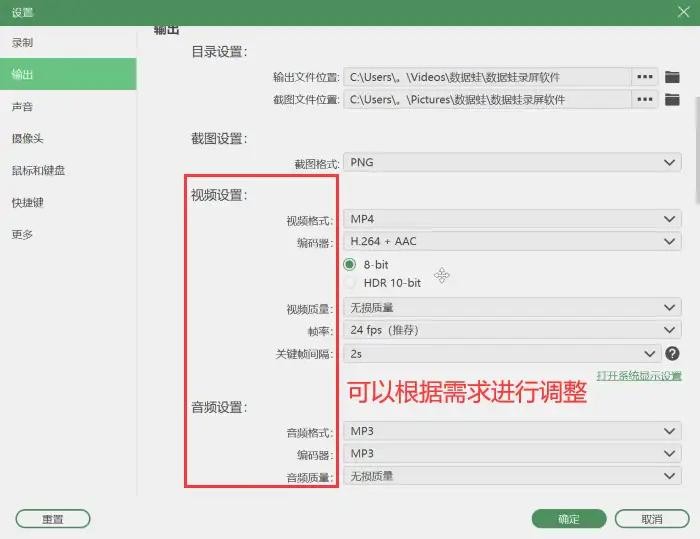
Task: Select the 8-bit radio option
Action: 350,265
